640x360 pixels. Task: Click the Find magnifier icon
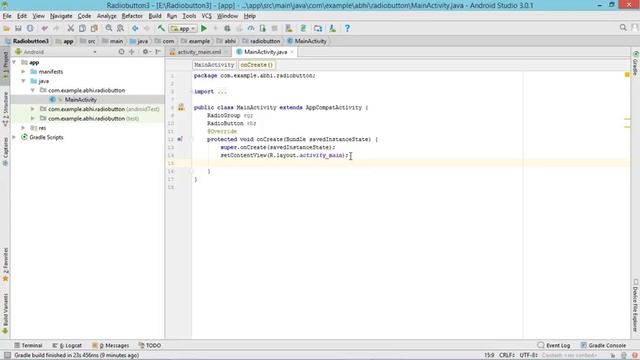click(x=109, y=29)
